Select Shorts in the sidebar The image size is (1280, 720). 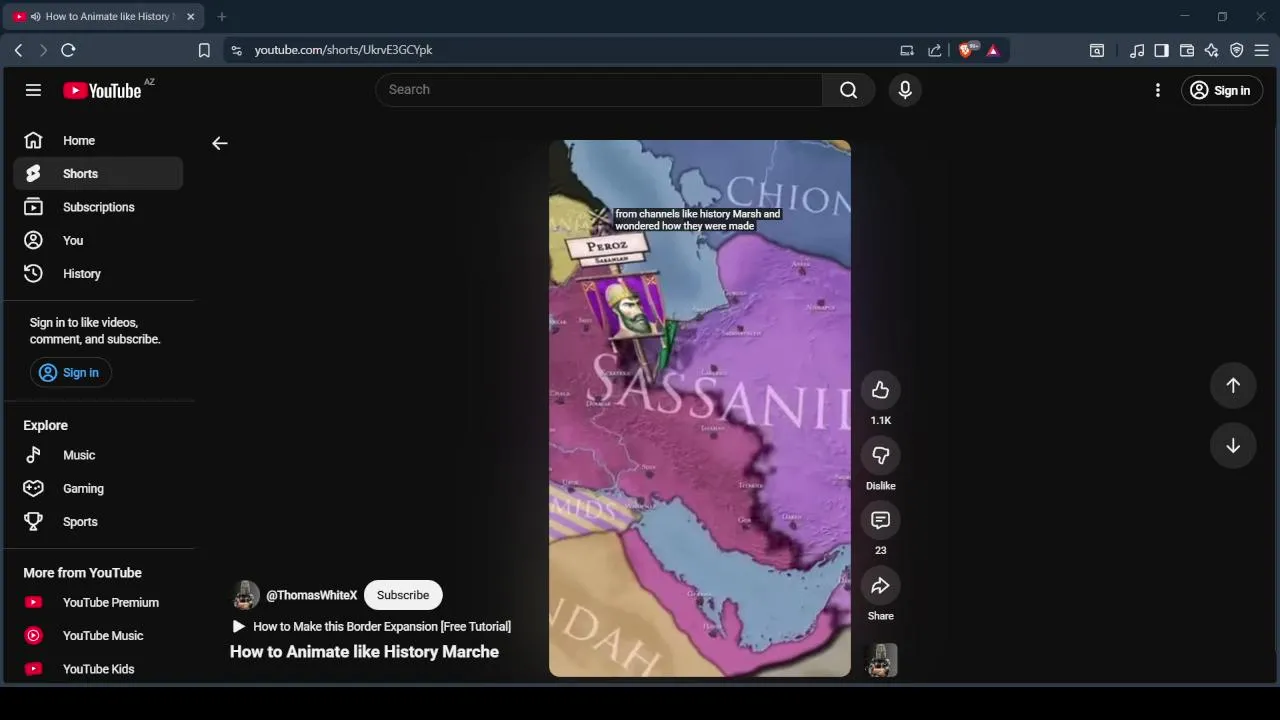tap(98, 174)
